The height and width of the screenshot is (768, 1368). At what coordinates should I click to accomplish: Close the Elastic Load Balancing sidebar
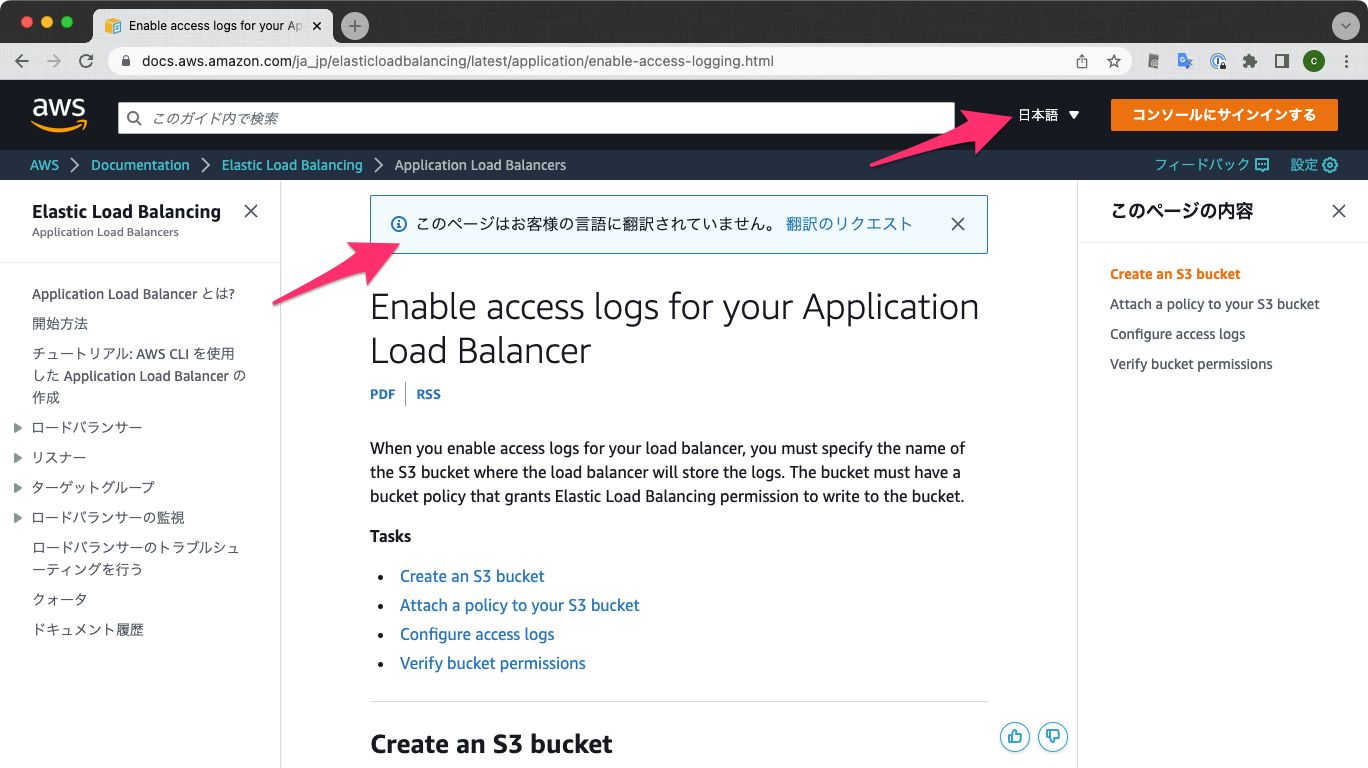[251, 211]
